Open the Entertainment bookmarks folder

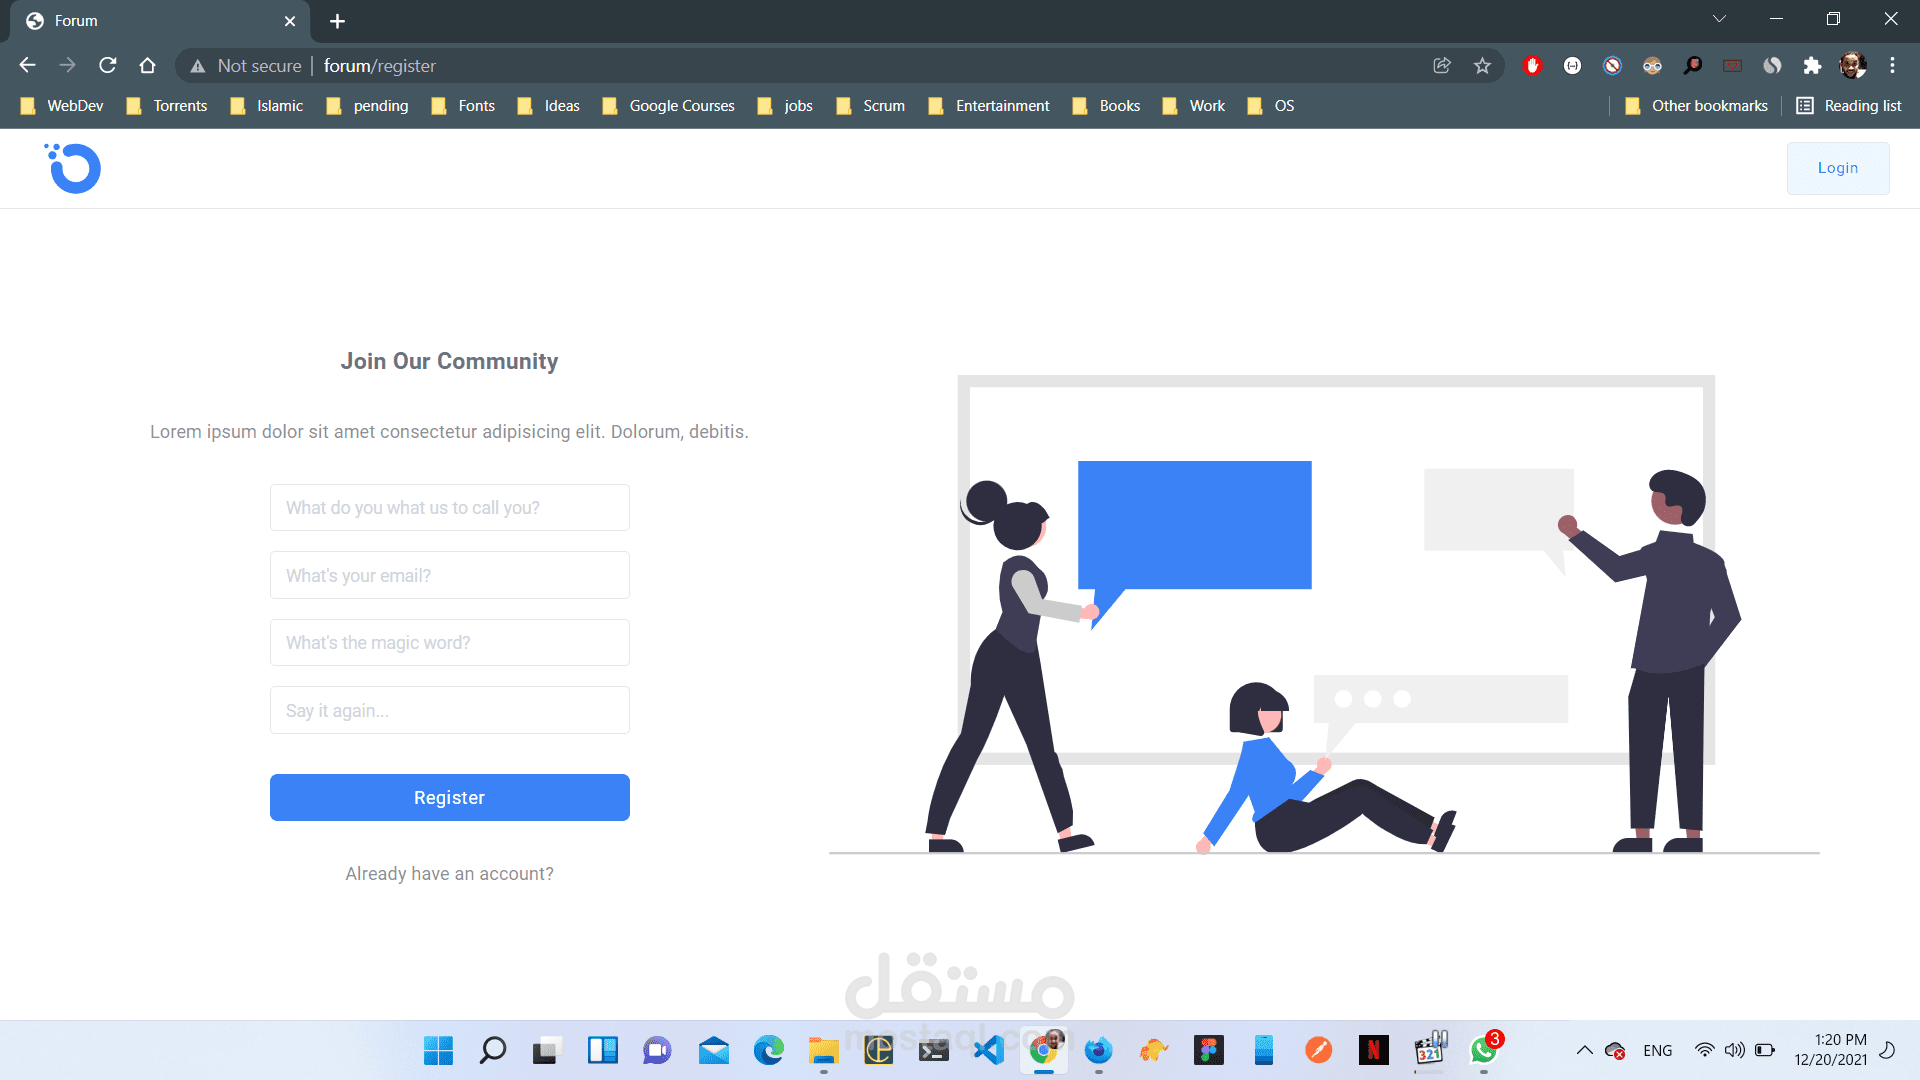pos(989,106)
